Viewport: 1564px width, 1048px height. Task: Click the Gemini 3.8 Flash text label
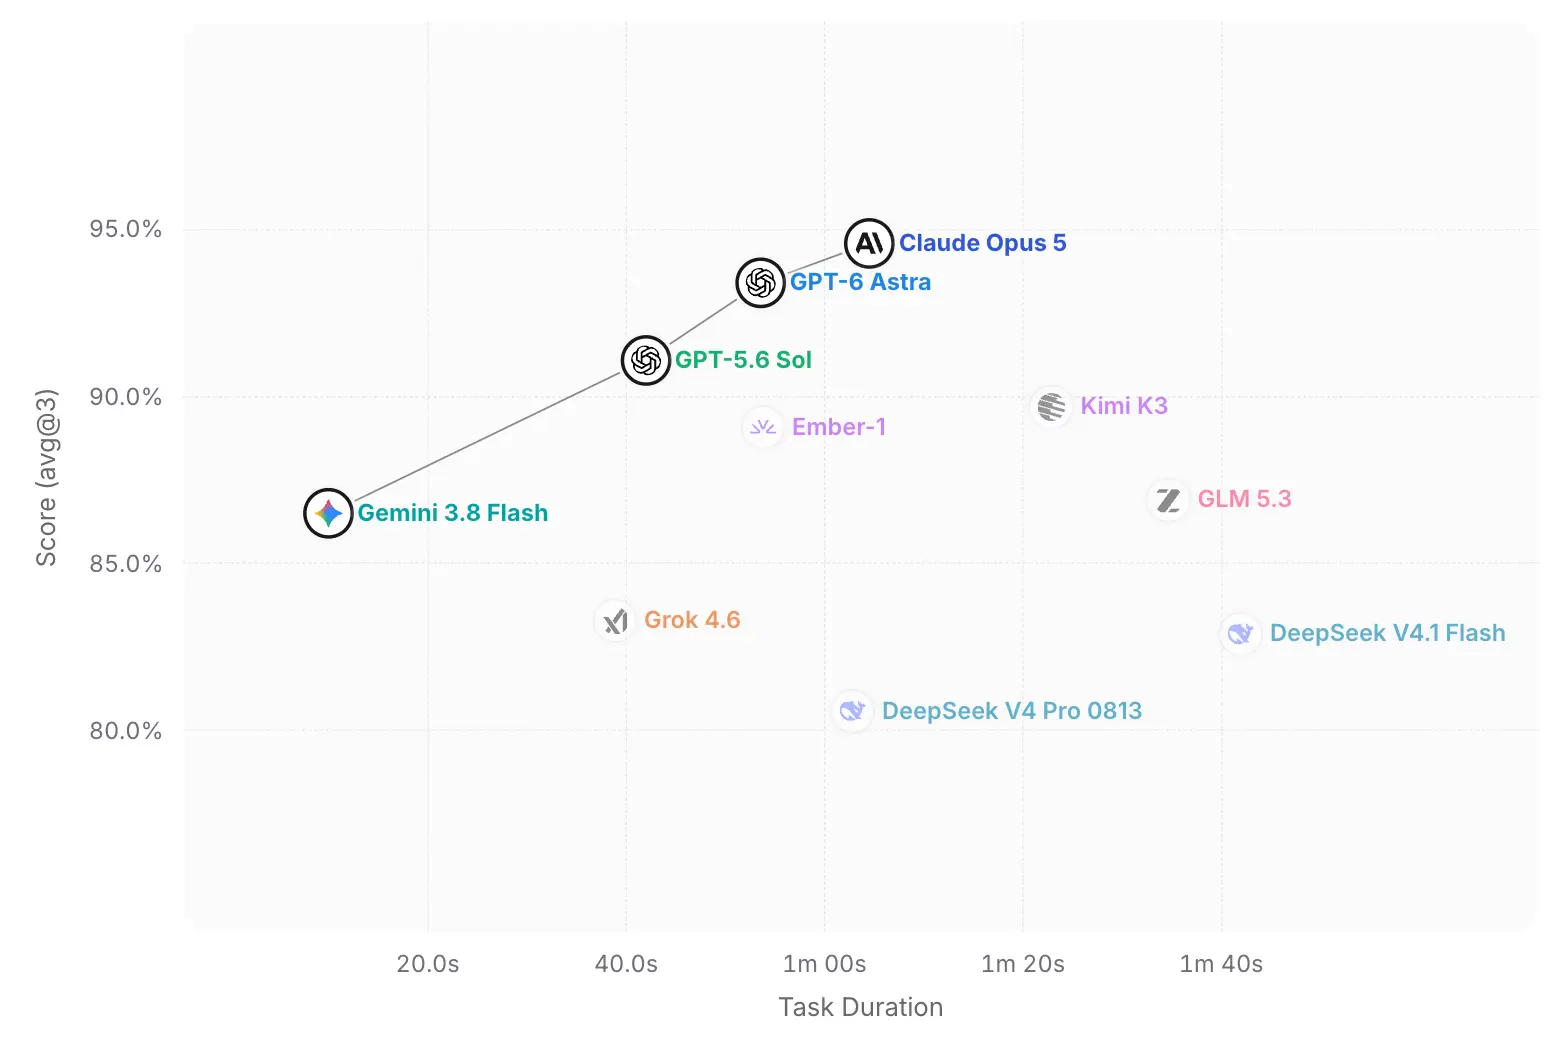point(453,513)
